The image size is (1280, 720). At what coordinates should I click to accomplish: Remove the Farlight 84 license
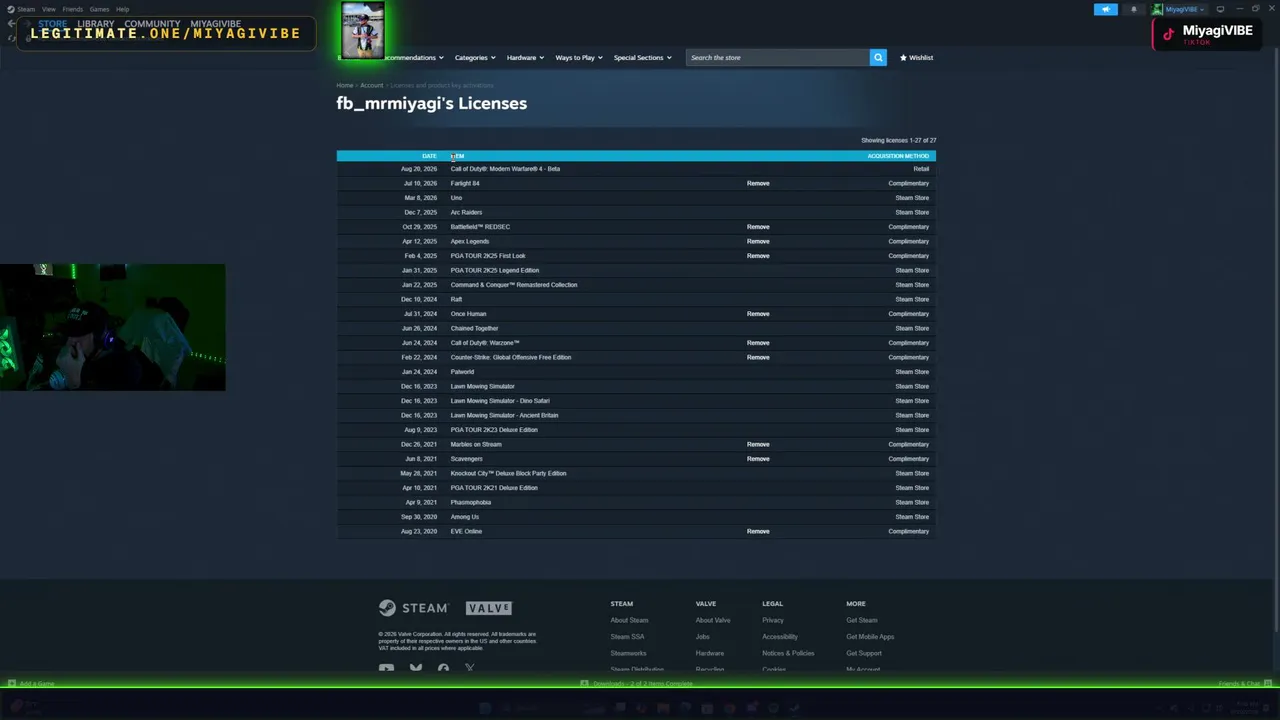758,183
